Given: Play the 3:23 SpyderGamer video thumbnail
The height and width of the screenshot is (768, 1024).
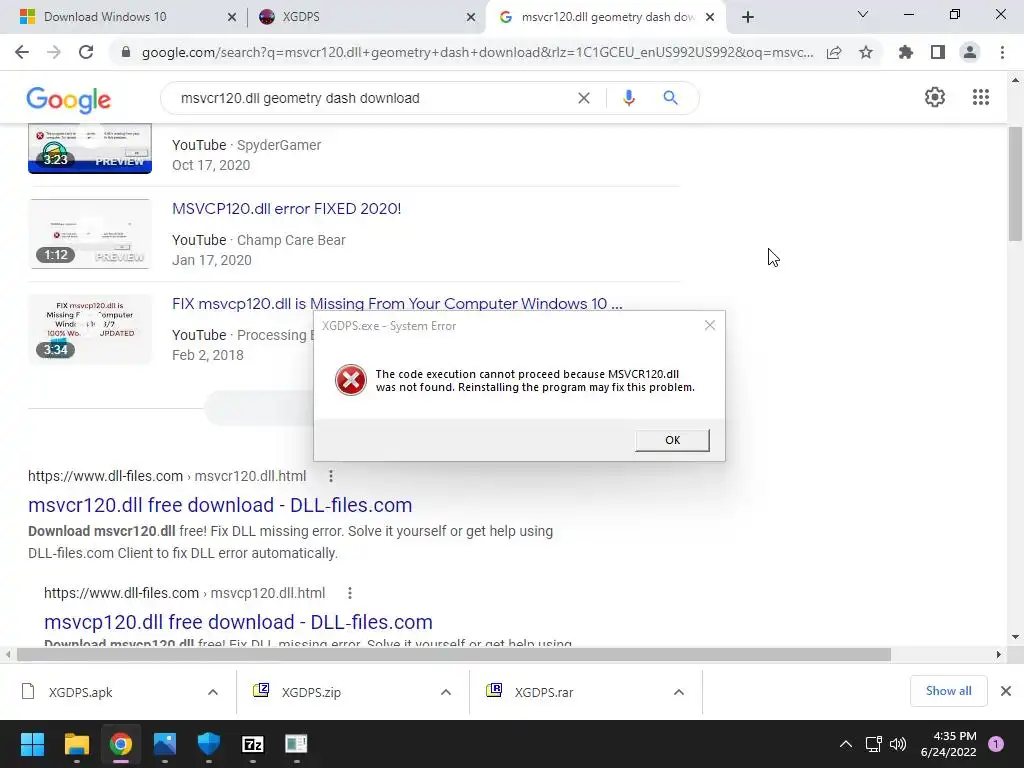Looking at the screenshot, I should pyautogui.click(x=89, y=149).
